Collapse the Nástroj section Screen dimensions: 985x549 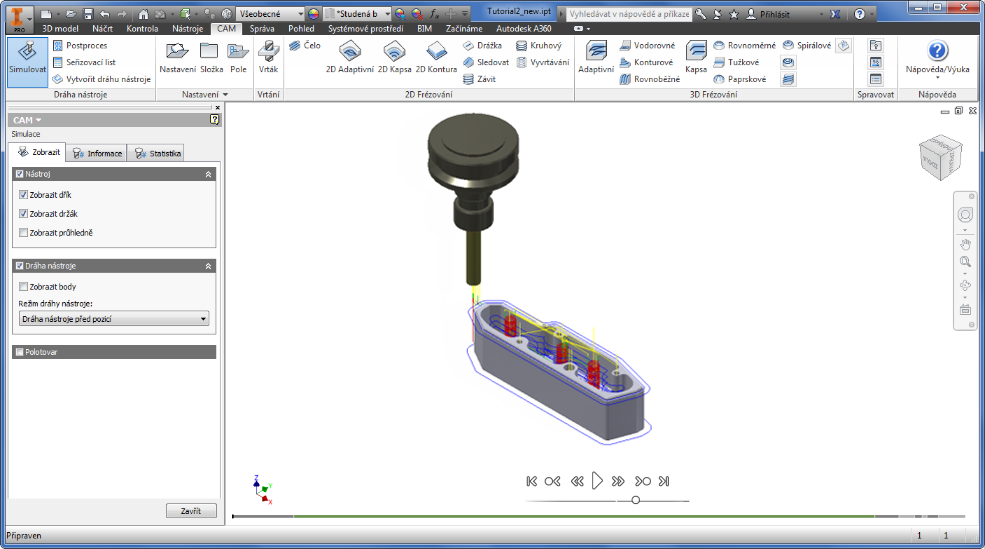pos(209,174)
